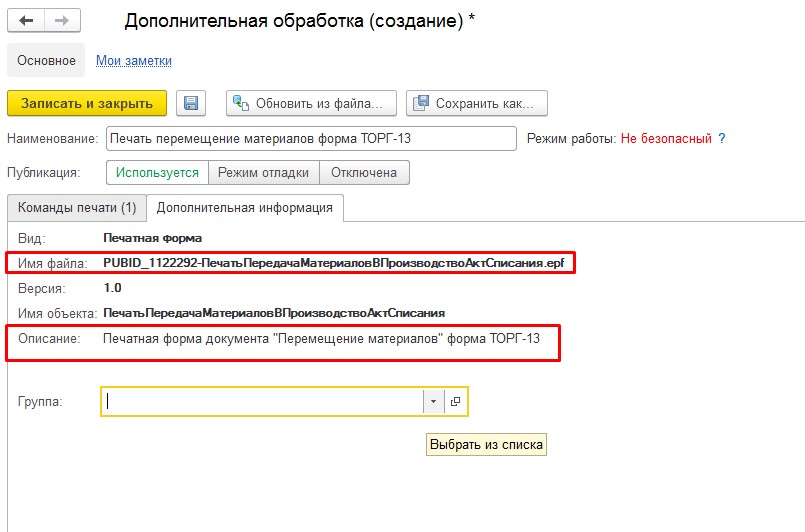Image resolution: width=805 pixels, height=532 pixels.
Task: Select the Основное section
Action: pos(46,61)
